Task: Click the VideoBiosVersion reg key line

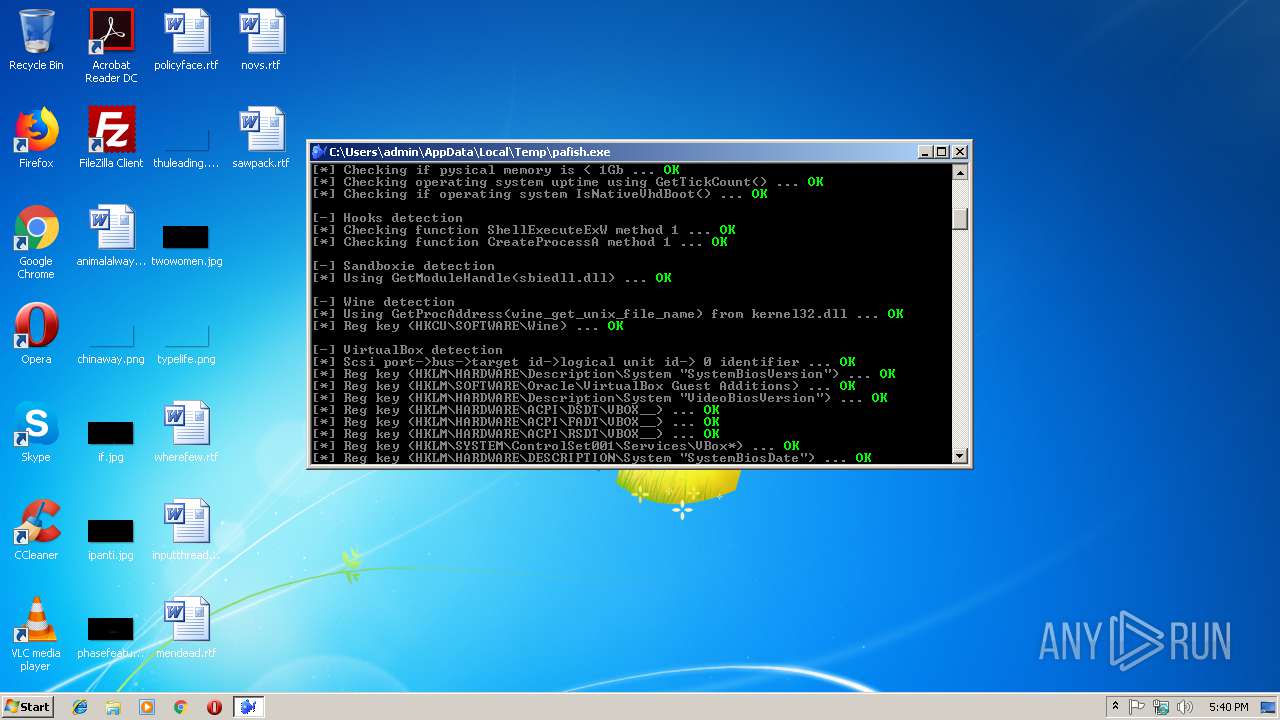Action: tap(600, 398)
